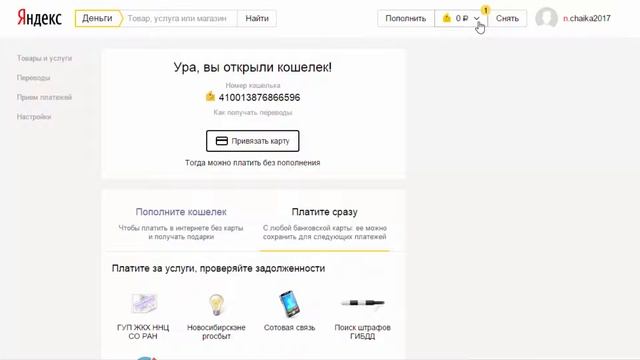Select the ГУП ЖКХ ННЦ СО РАН service icon
The width and height of the screenshot is (640, 360).
tap(144, 303)
